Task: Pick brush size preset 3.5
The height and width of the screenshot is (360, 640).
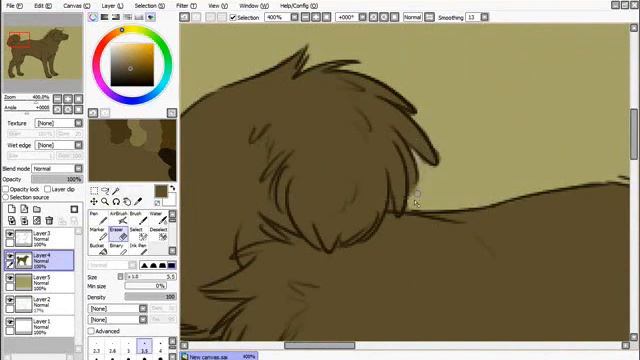Action: [144, 346]
